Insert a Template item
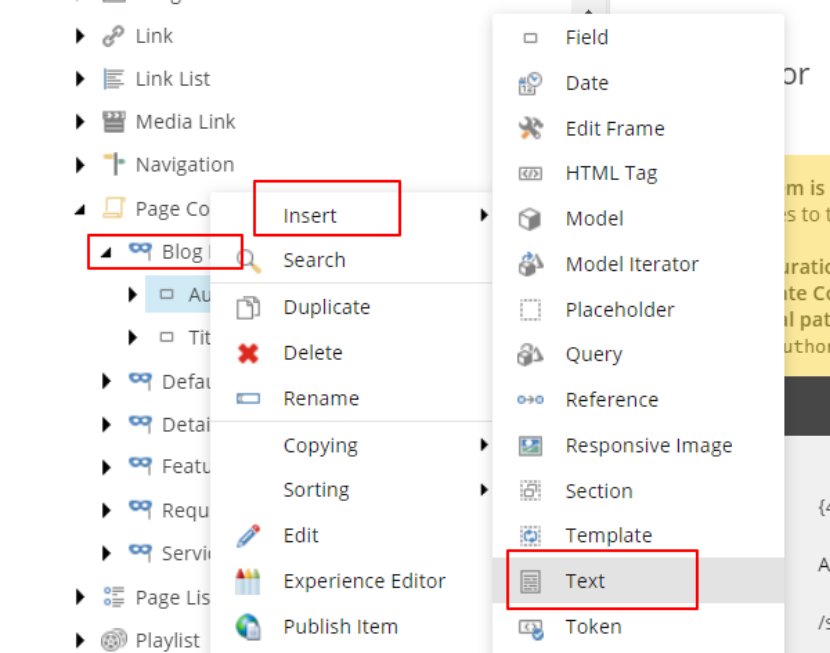This screenshot has width=830, height=653. point(638,536)
